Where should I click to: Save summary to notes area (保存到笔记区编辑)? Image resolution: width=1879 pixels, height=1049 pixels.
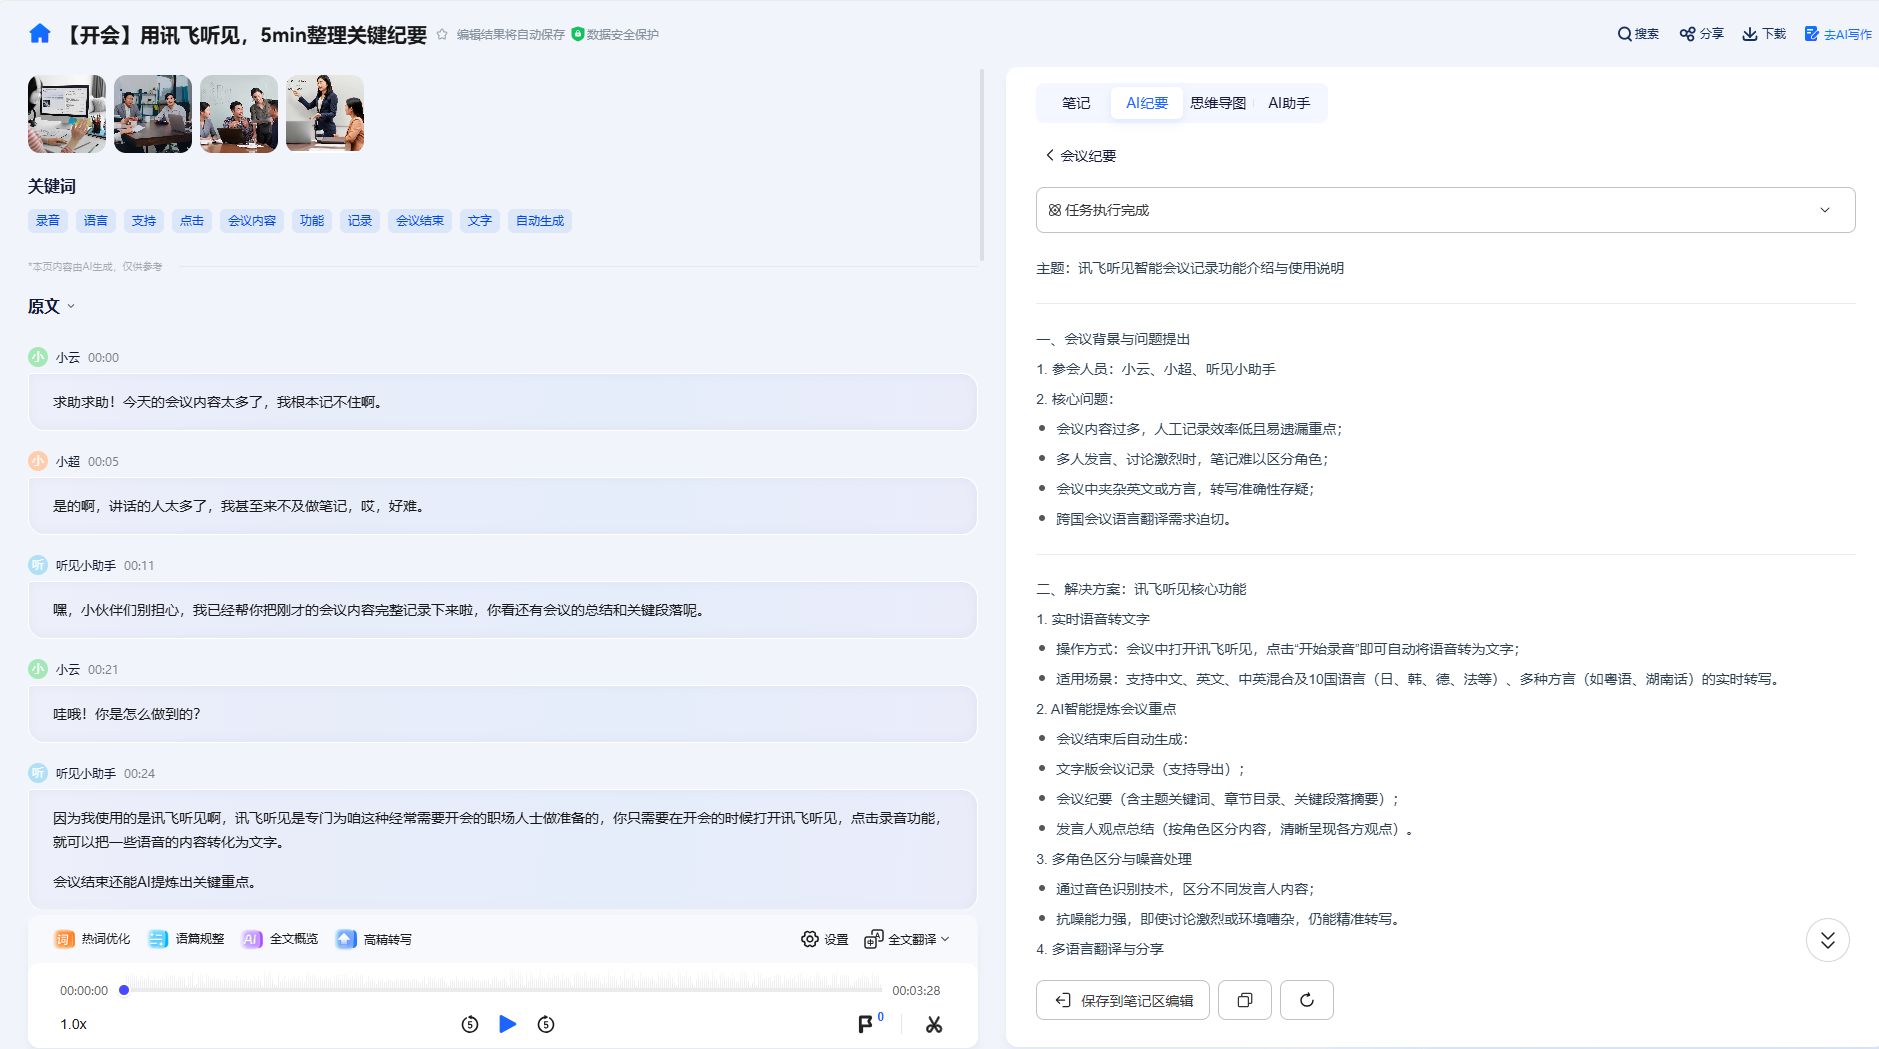(x=1123, y=1000)
